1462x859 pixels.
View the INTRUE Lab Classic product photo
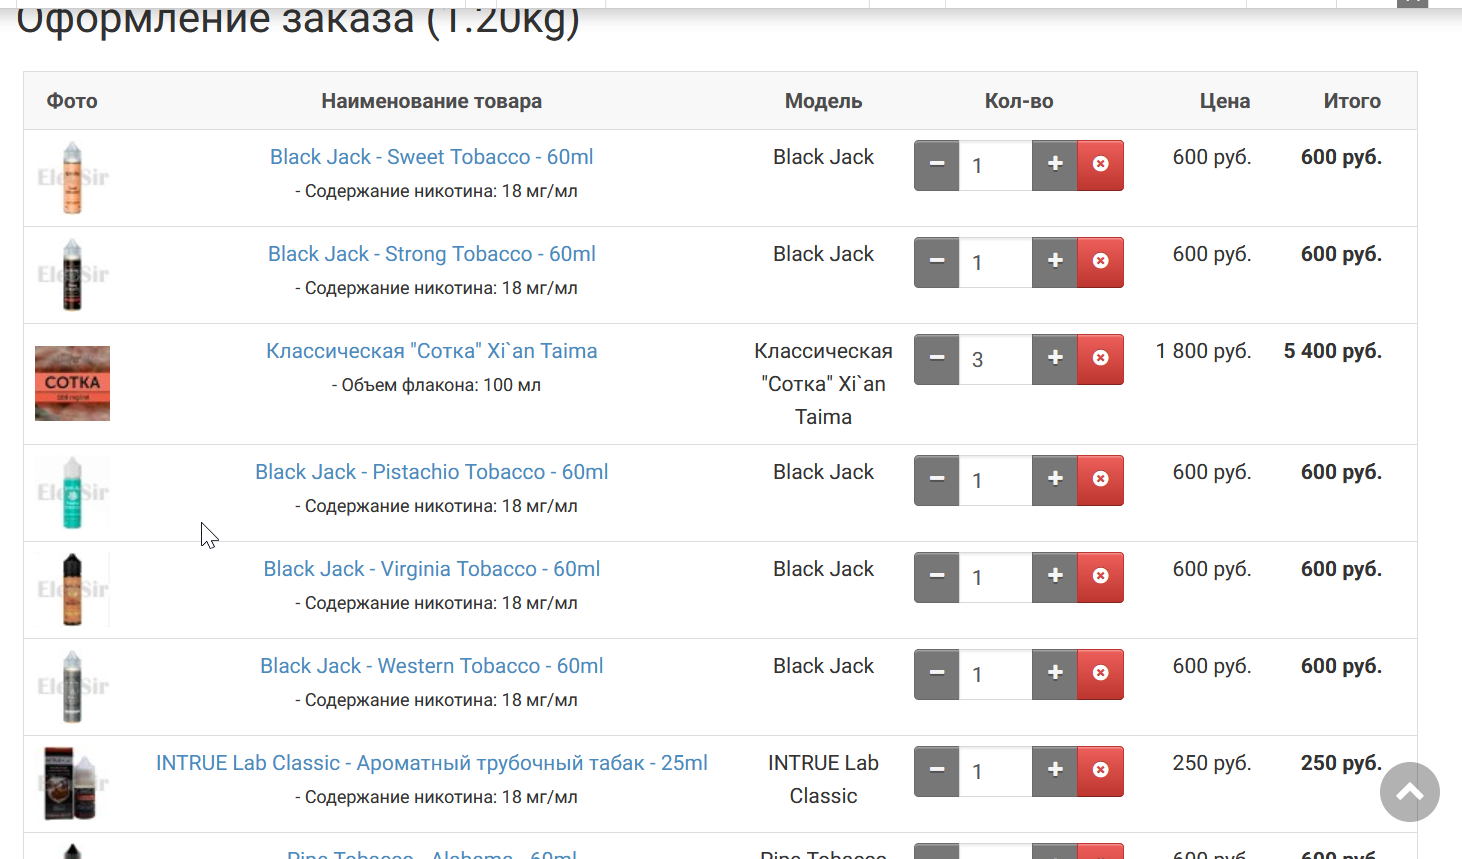tap(72, 784)
